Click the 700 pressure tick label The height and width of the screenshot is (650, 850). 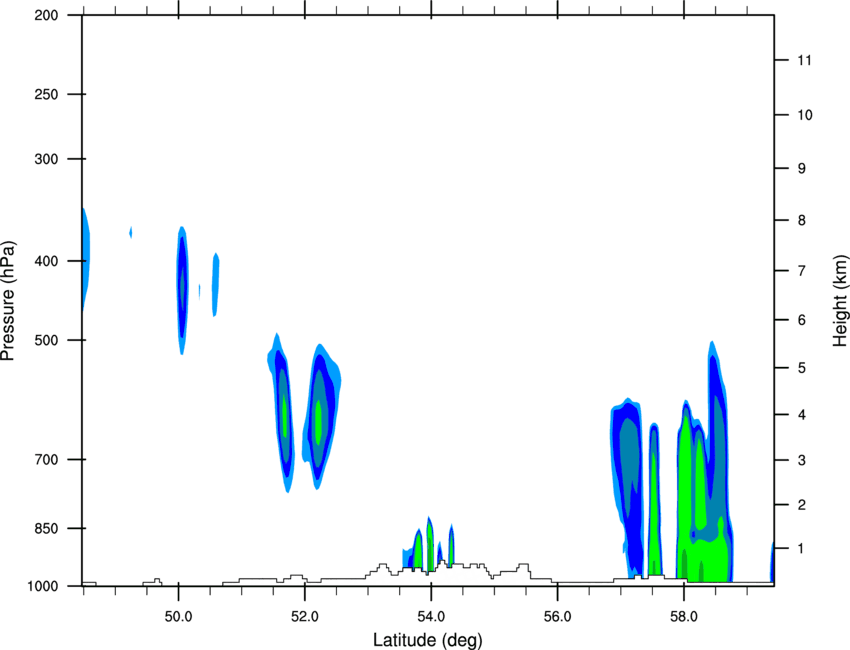click(x=47, y=459)
